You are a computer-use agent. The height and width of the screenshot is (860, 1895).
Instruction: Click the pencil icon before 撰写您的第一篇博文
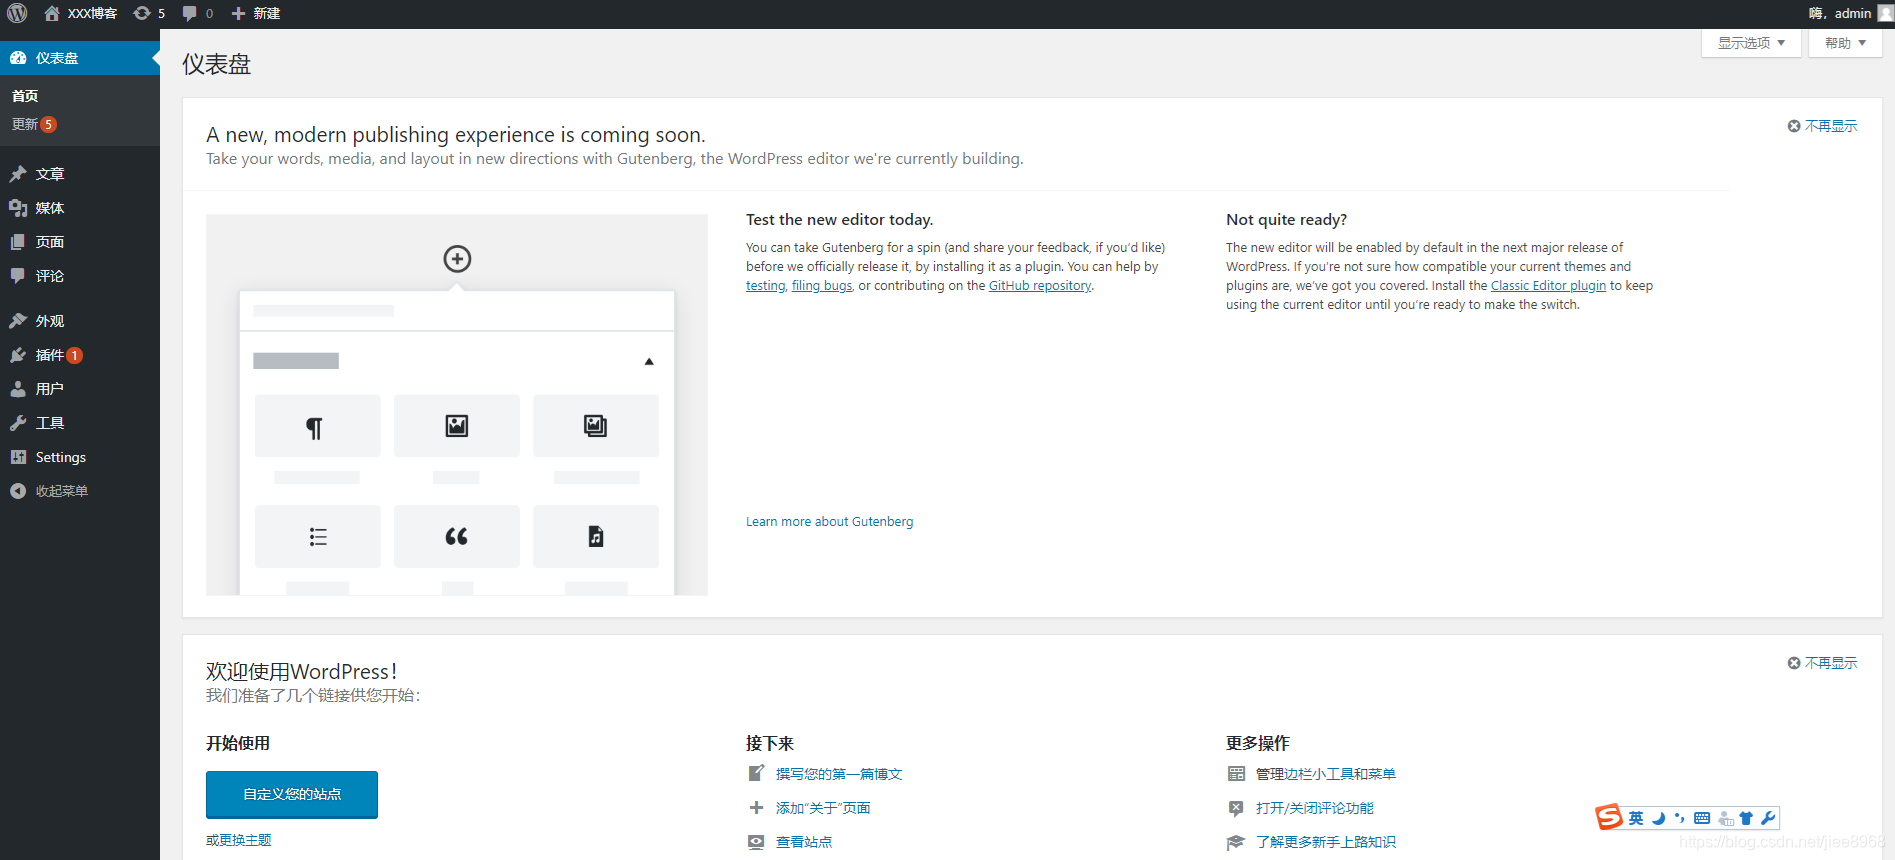[x=756, y=773]
